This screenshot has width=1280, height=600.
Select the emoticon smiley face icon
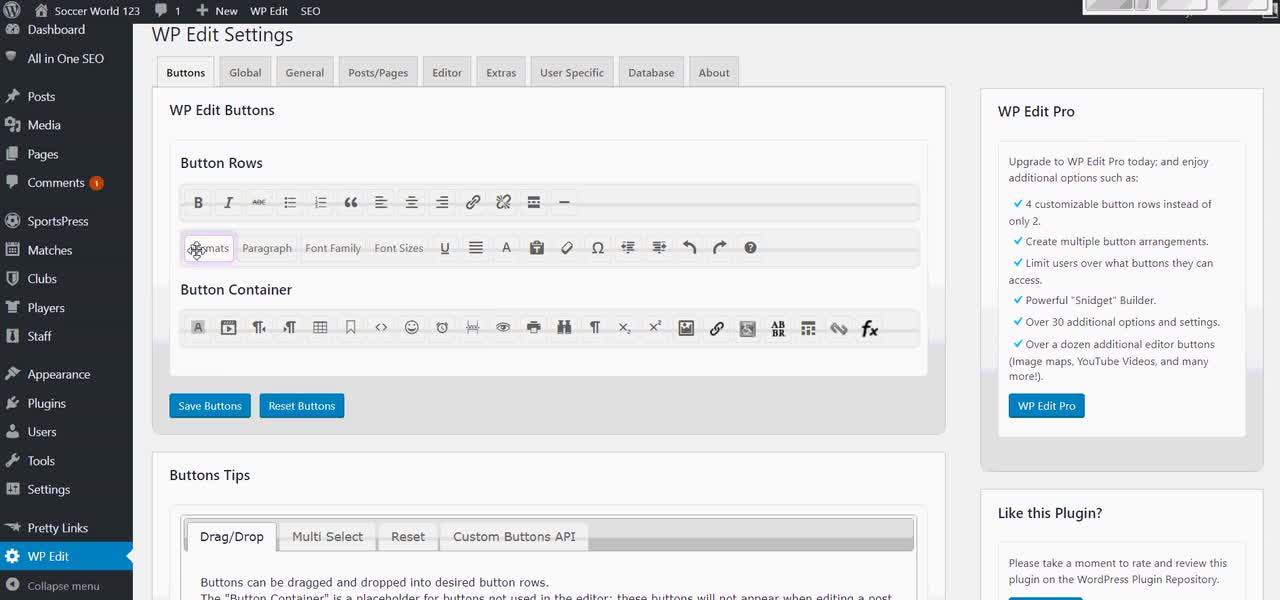coord(411,328)
